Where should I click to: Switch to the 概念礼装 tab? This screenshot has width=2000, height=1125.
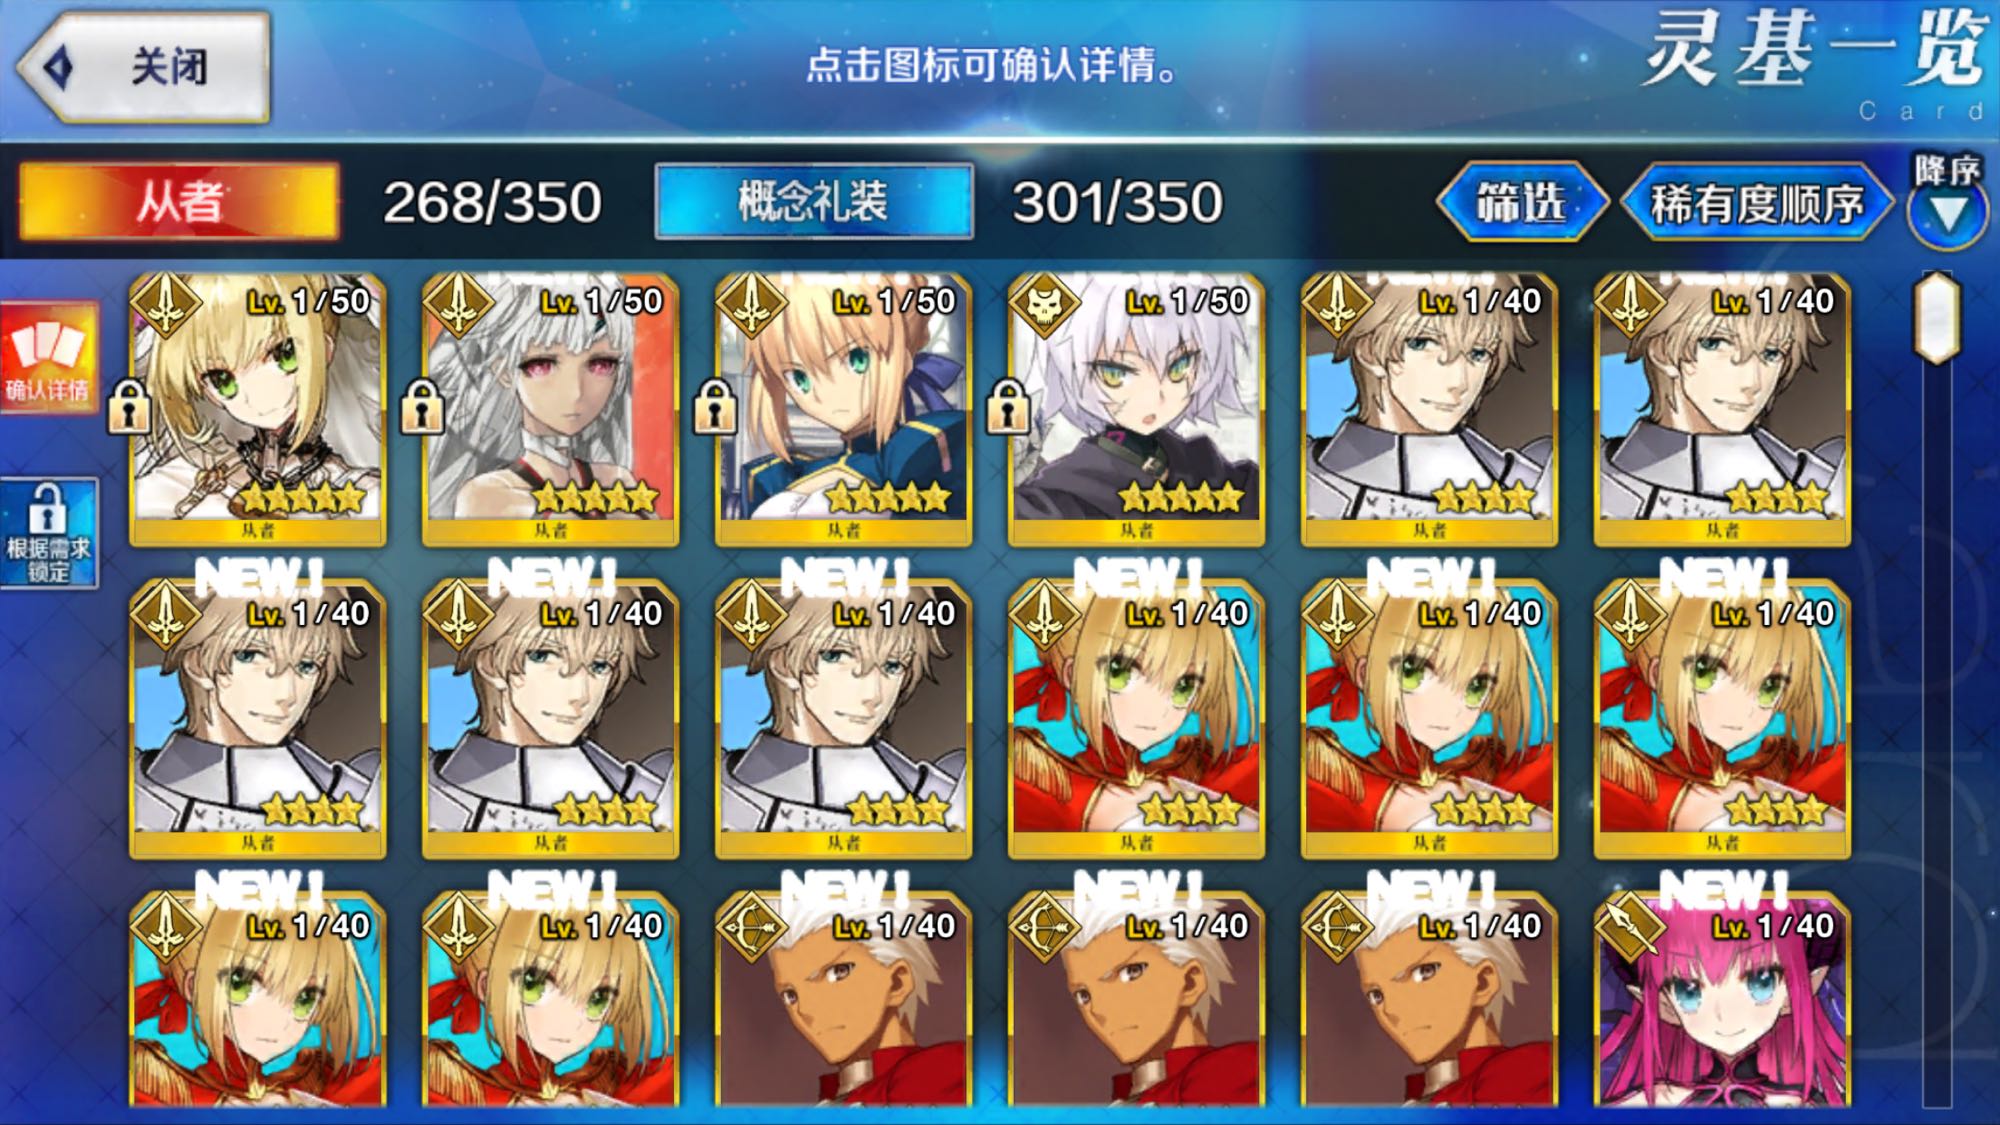point(814,201)
